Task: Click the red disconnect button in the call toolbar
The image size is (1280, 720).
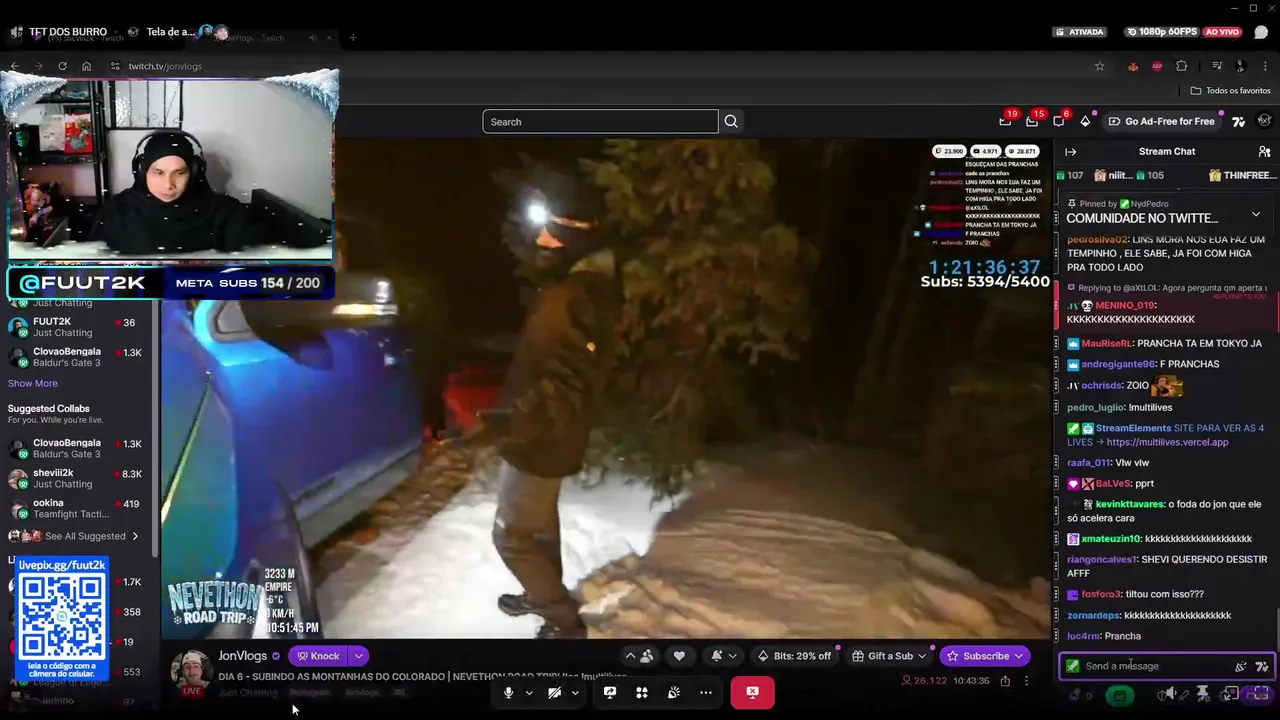Action: click(752, 692)
